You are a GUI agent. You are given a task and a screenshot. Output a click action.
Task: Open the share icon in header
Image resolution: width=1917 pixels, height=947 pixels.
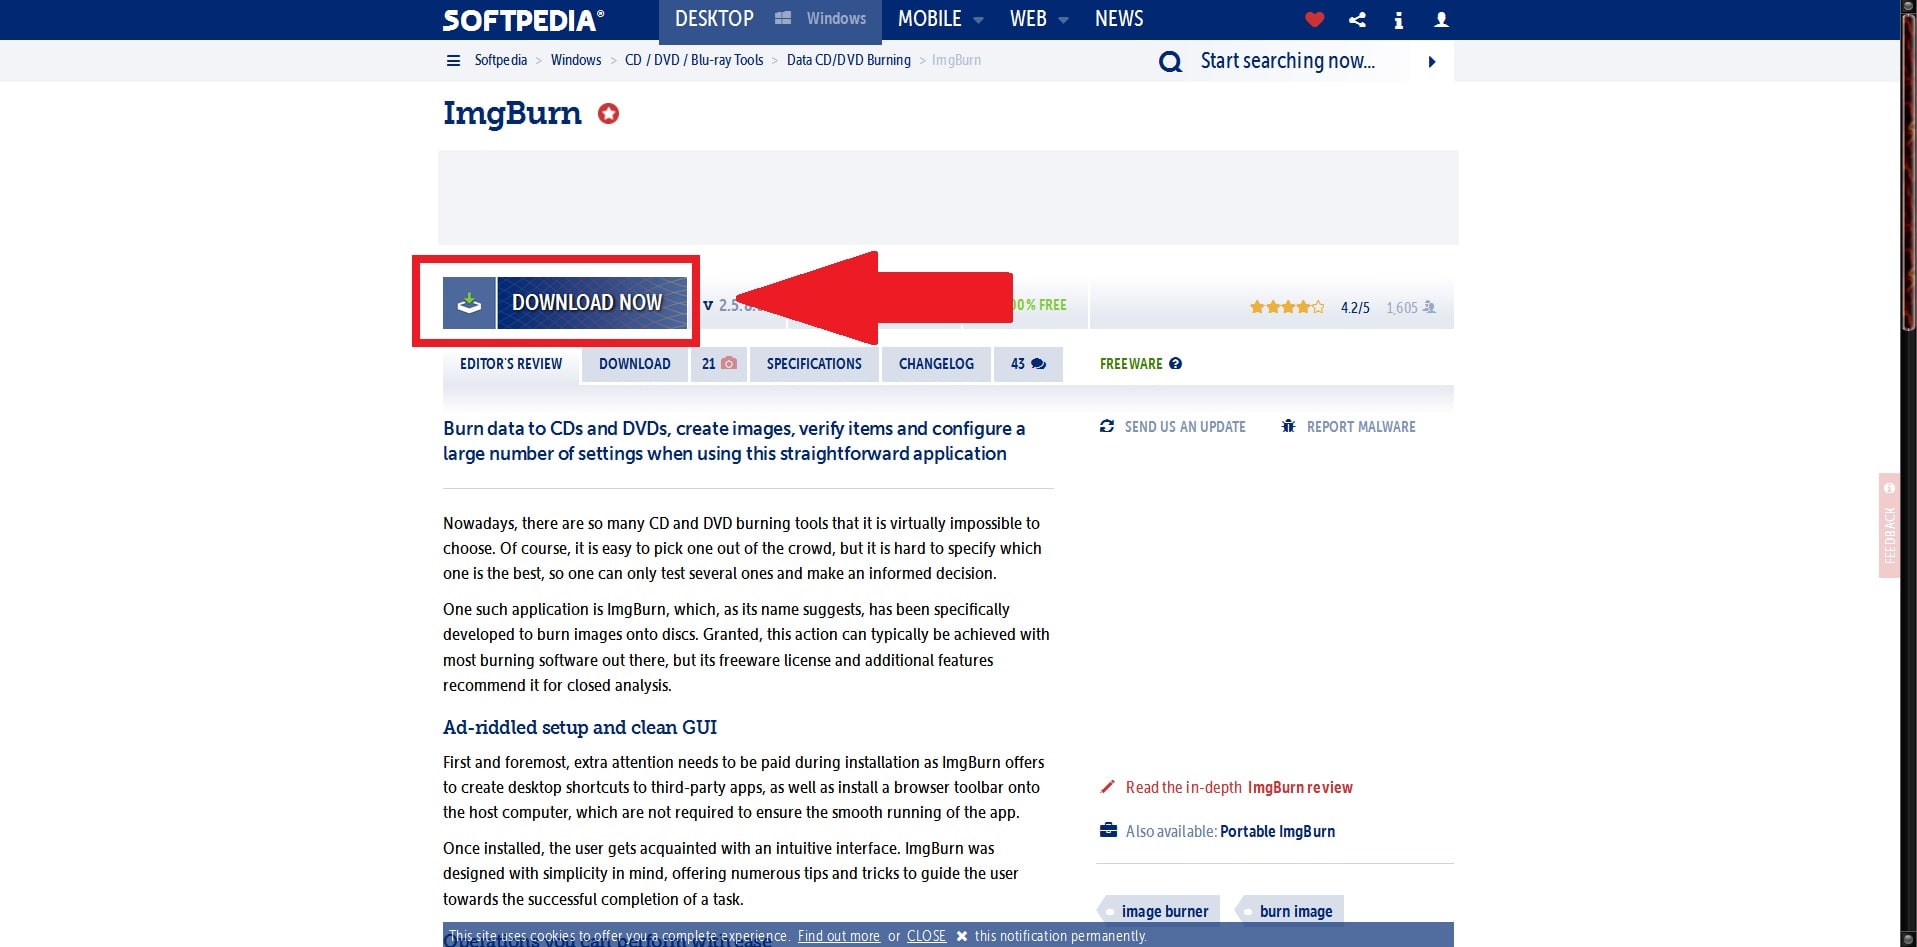[x=1357, y=19]
